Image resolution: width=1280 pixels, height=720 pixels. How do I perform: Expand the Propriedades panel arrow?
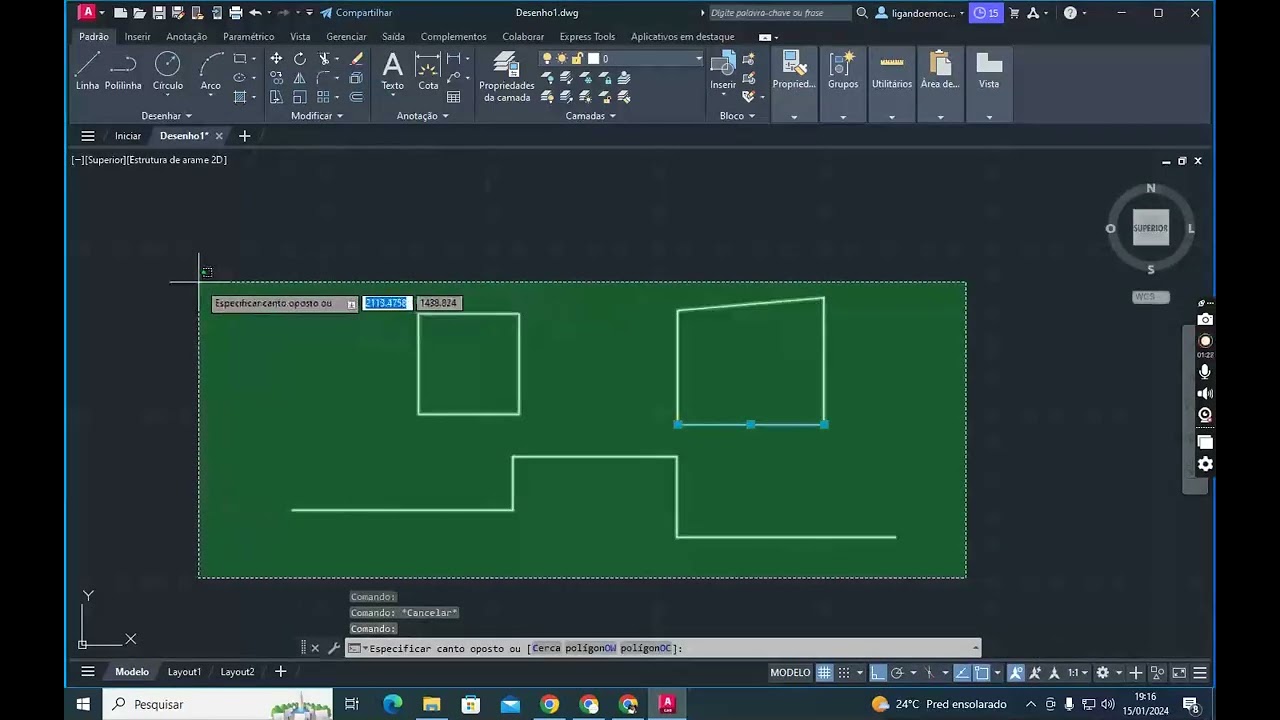794,116
